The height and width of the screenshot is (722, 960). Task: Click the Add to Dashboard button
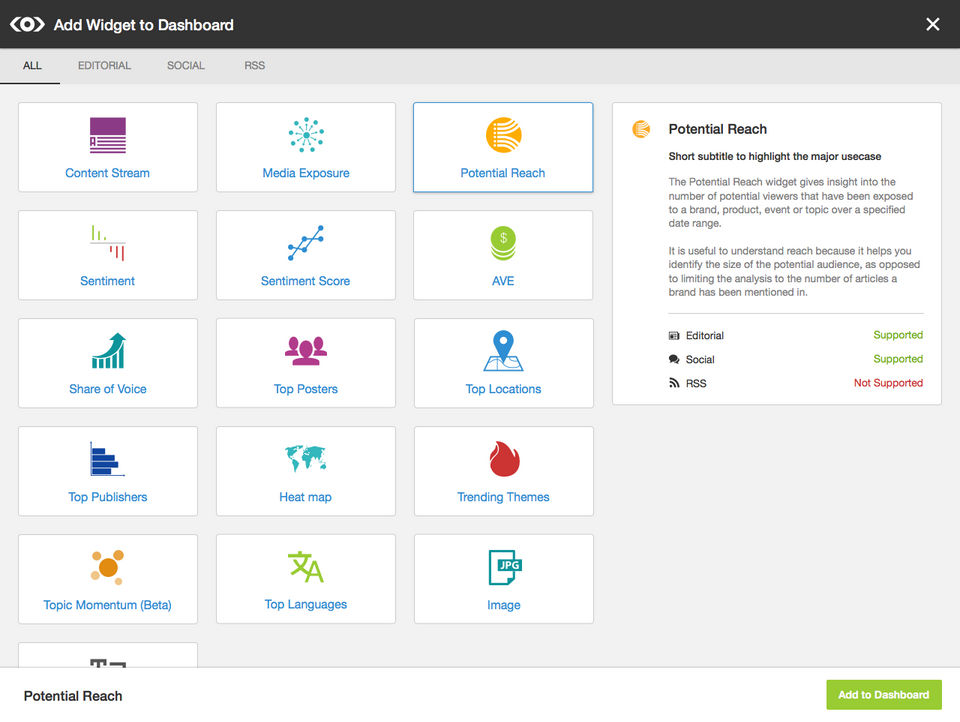(x=883, y=695)
